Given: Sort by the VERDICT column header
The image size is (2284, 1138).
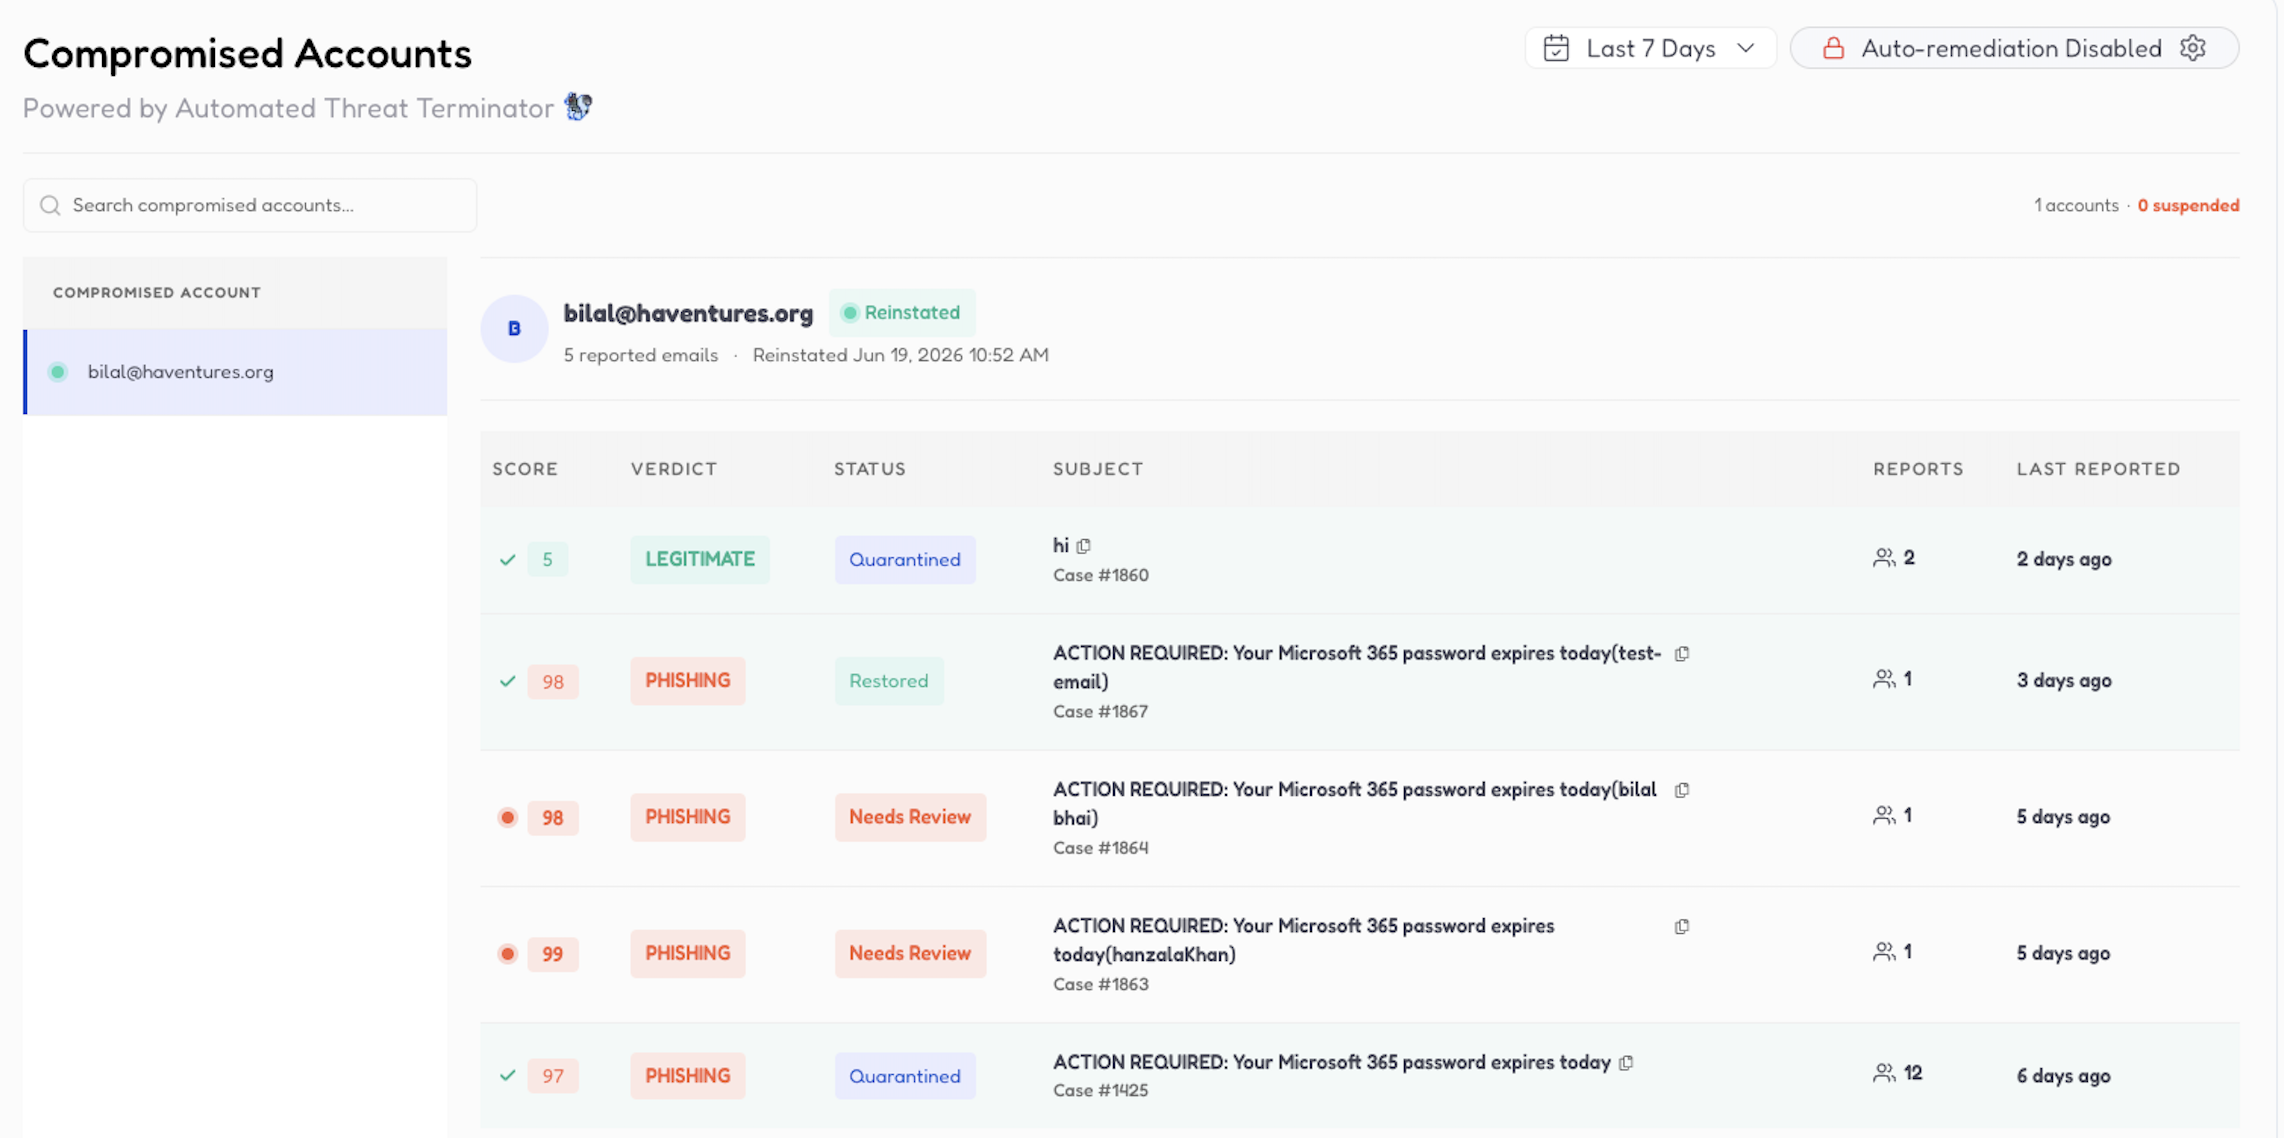Looking at the screenshot, I should 674,469.
